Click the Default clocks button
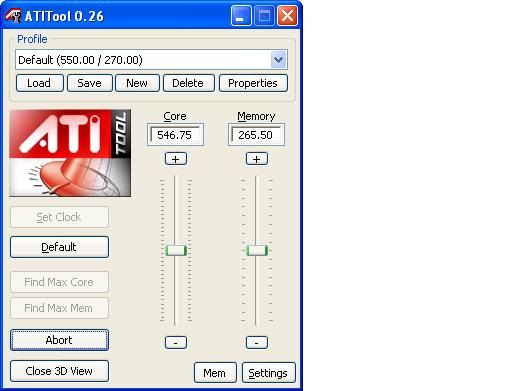The height and width of the screenshot is (391, 512). point(59,247)
